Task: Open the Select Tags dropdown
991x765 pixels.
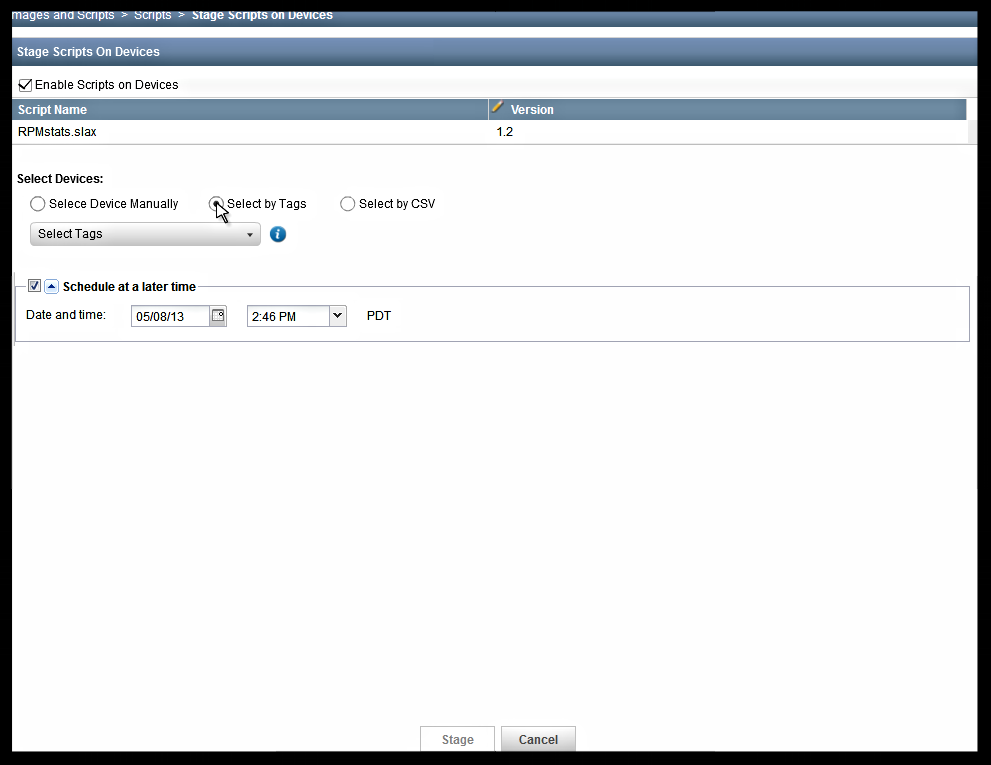Action: [x=145, y=234]
